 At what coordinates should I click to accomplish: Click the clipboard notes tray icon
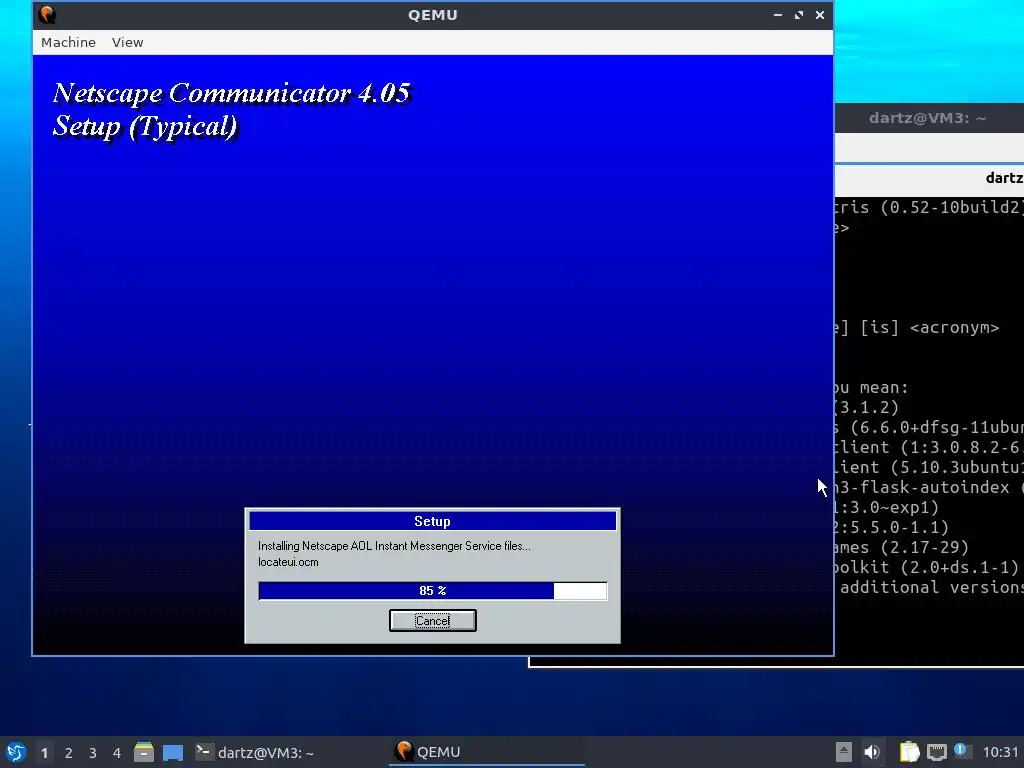pos(909,752)
